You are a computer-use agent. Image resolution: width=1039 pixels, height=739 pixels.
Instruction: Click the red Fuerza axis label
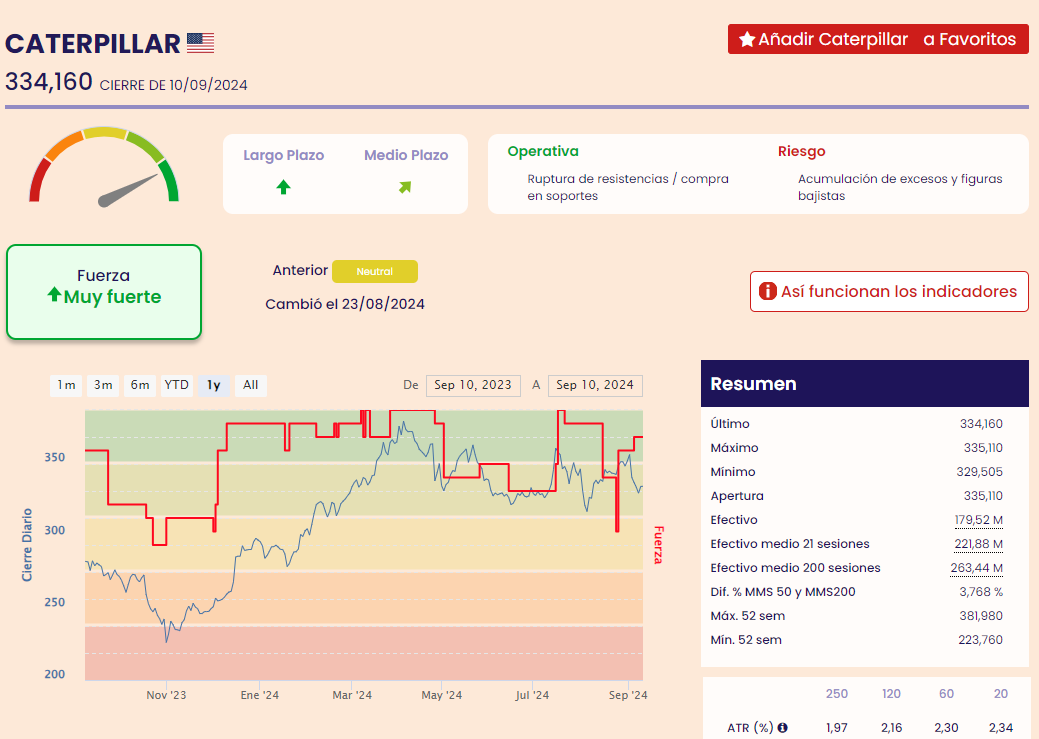coord(658,545)
